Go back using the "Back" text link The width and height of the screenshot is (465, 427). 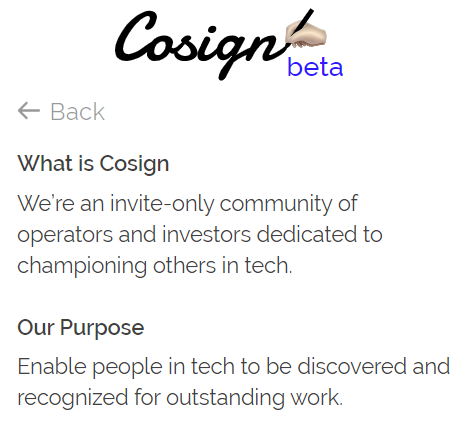point(77,111)
